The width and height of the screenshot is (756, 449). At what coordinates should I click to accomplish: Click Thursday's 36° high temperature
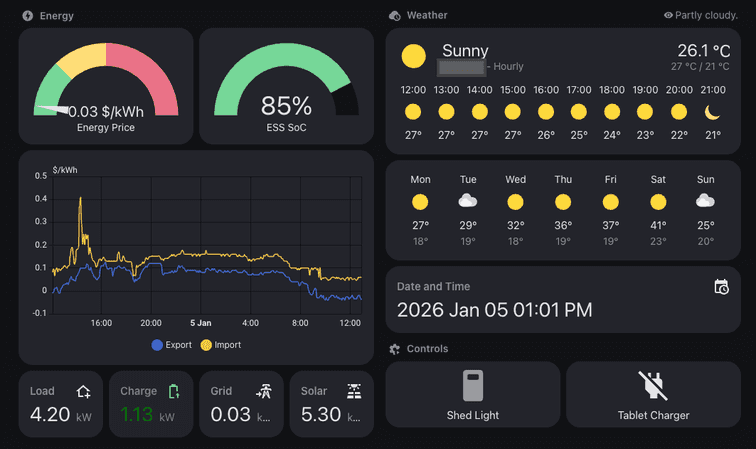(563, 225)
